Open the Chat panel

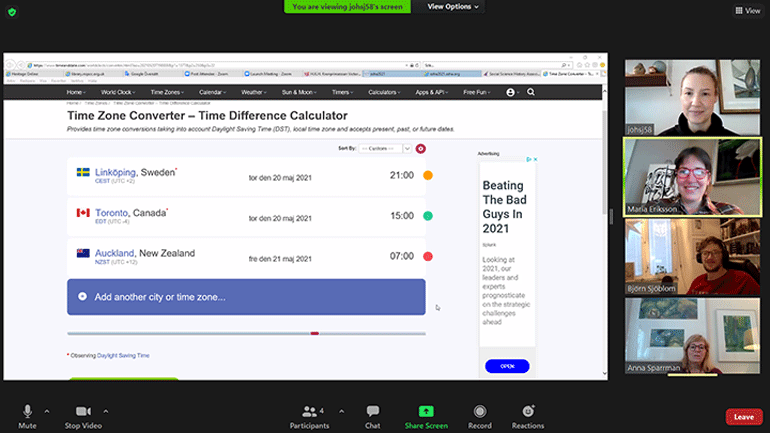pyautogui.click(x=373, y=416)
